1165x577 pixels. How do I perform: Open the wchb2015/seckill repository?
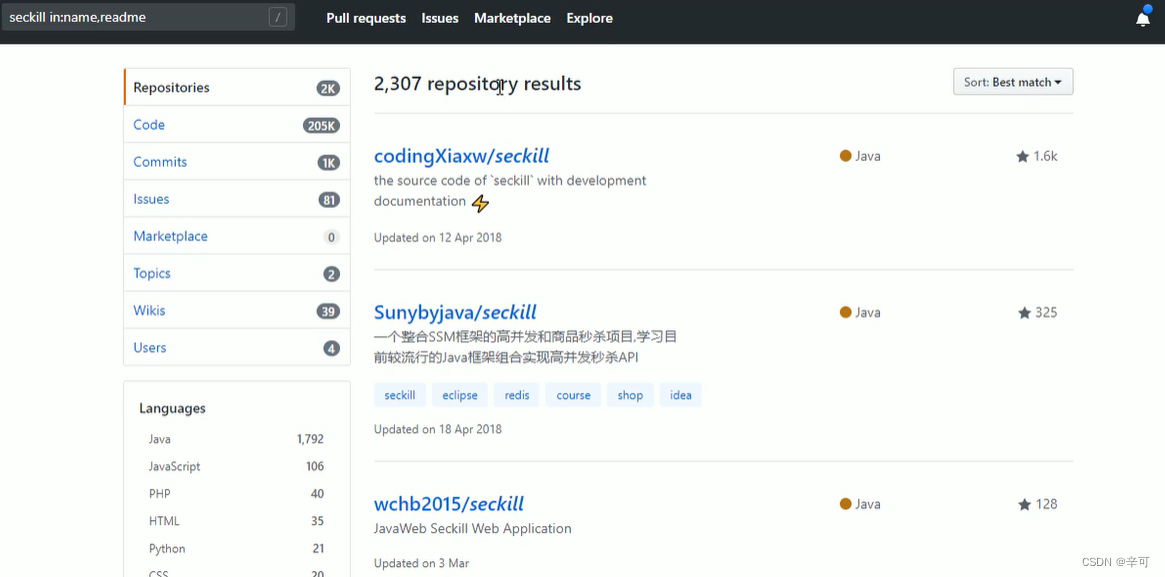pyautogui.click(x=449, y=503)
